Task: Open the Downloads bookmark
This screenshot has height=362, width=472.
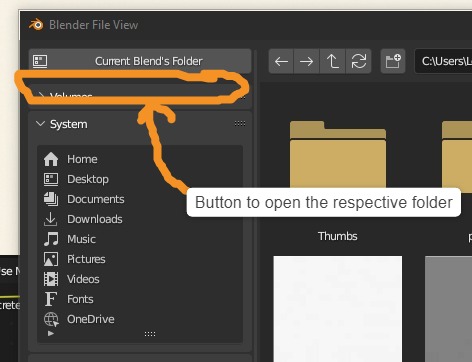Action: coord(140,219)
